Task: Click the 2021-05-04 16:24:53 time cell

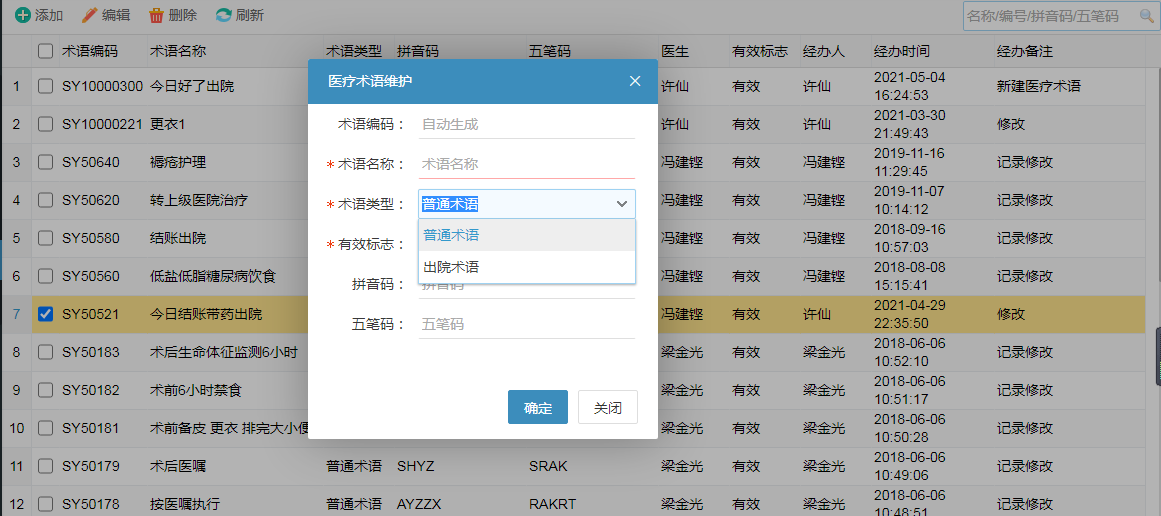Action: coord(910,86)
